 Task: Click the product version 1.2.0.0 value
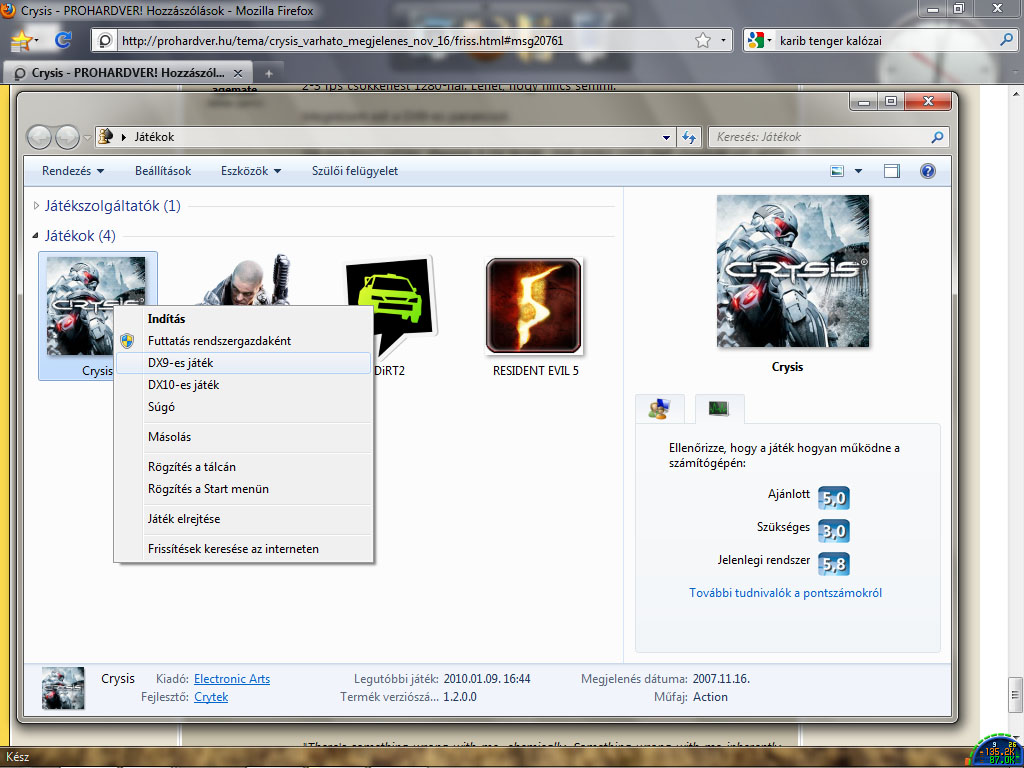click(460, 697)
